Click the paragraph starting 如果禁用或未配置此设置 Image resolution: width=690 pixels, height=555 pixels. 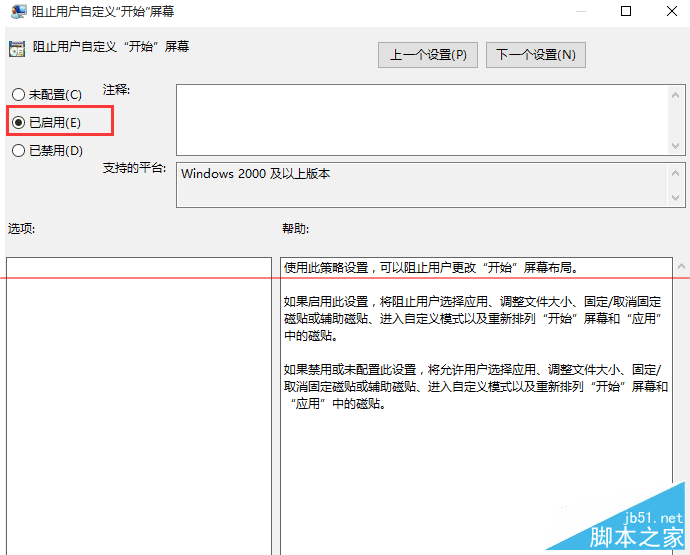476,386
